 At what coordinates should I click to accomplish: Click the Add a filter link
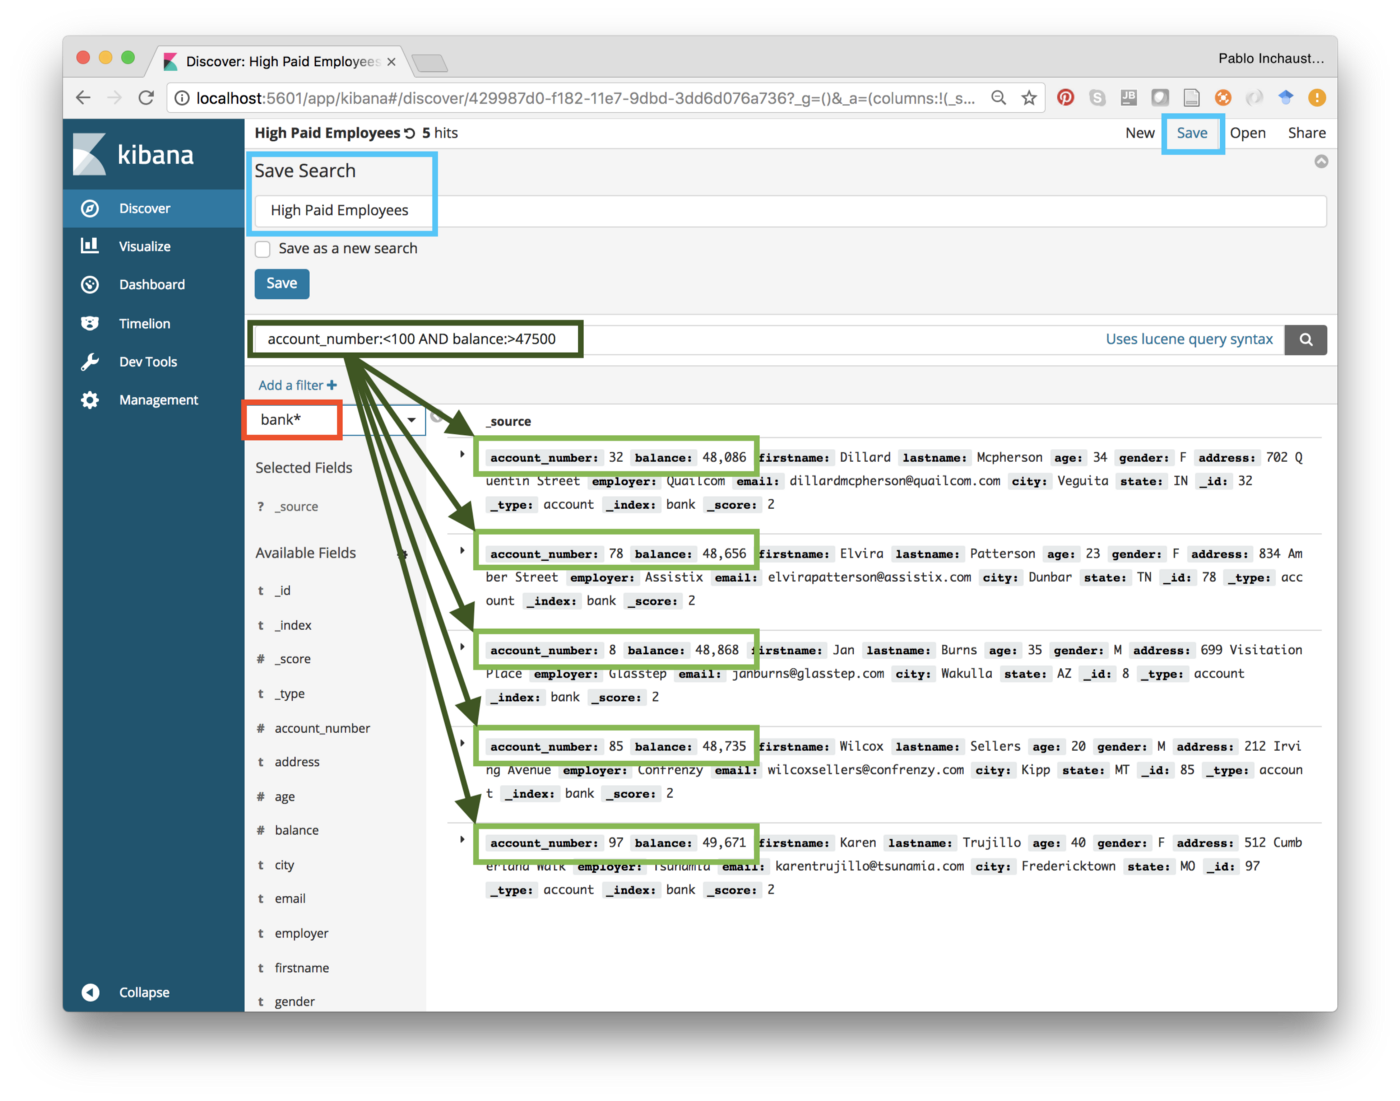[297, 385]
